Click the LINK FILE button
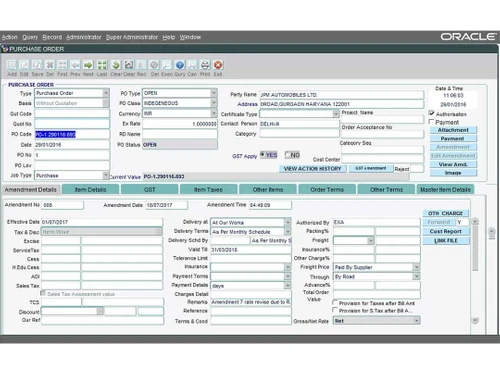Viewport: 500px width, 375px height. click(446, 240)
